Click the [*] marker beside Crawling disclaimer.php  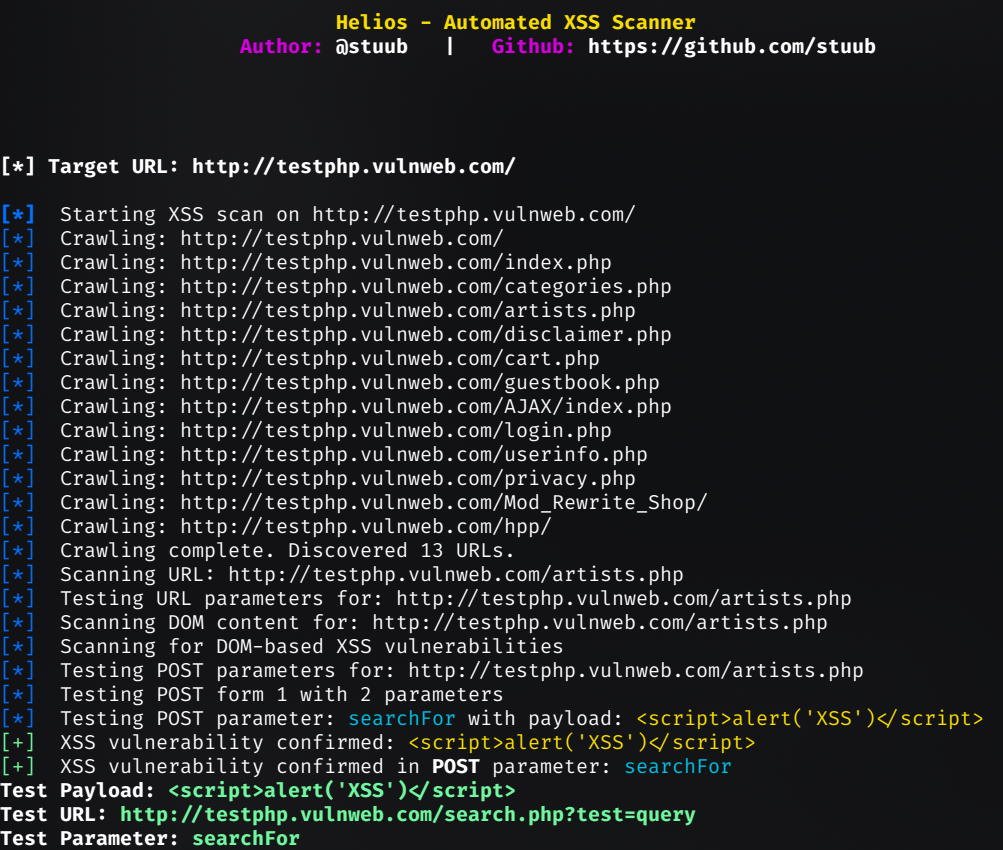coord(18,335)
